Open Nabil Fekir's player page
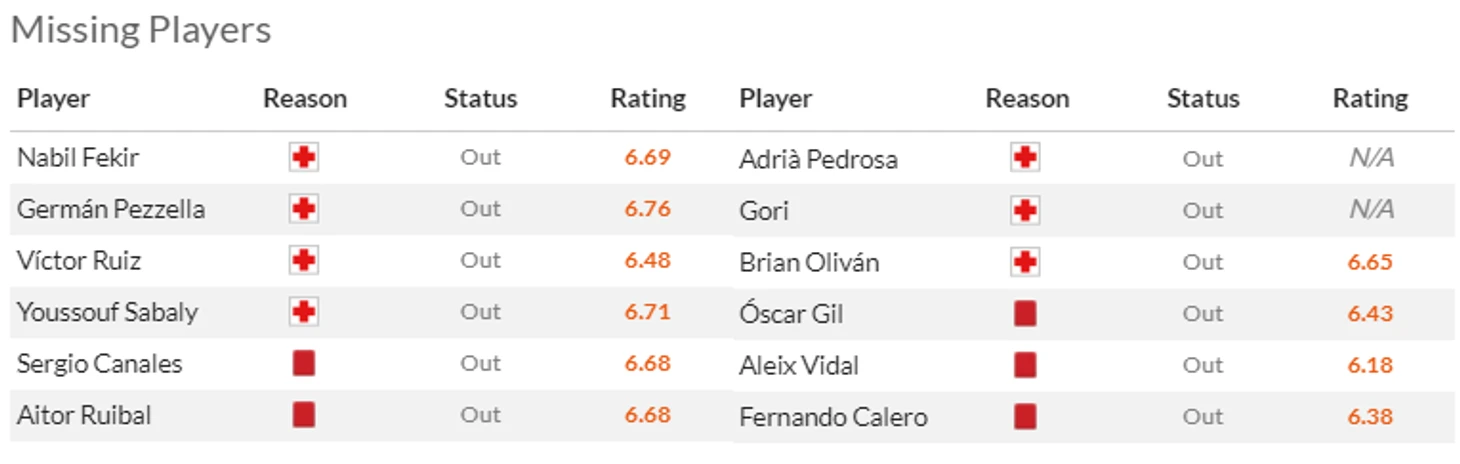This screenshot has height=464, width=1460. (x=78, y=157)
